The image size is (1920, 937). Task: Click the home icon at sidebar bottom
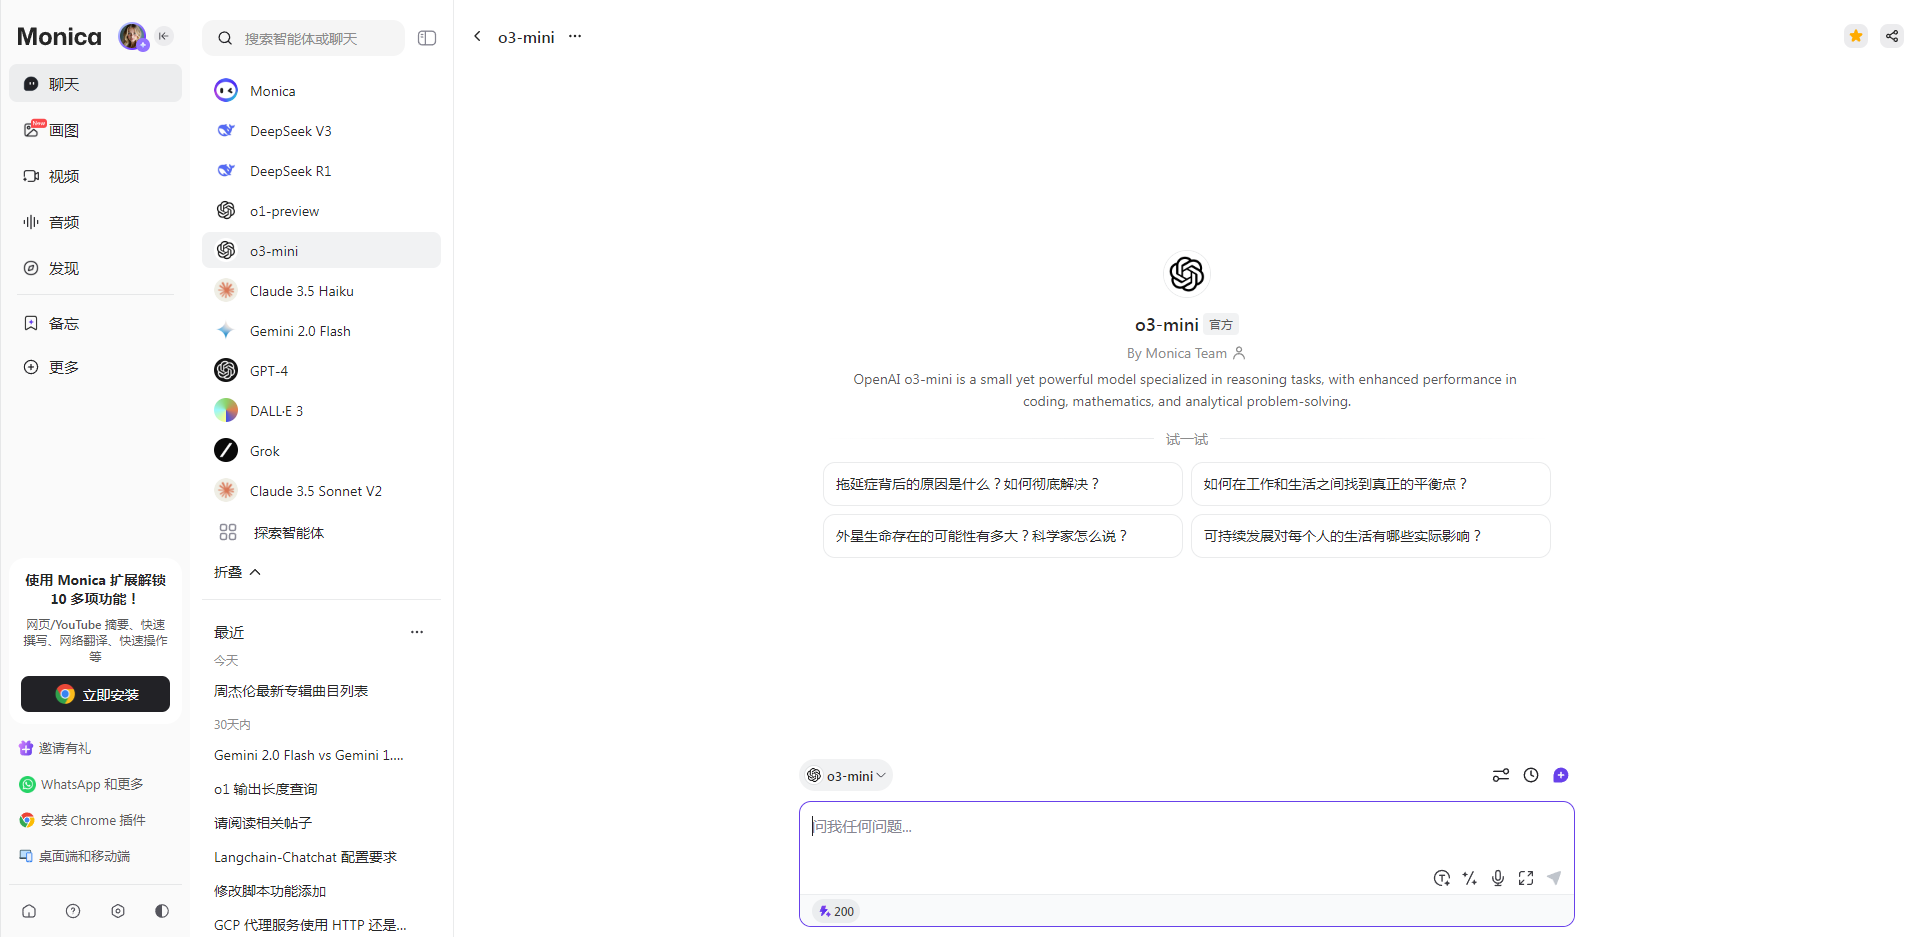29,911
